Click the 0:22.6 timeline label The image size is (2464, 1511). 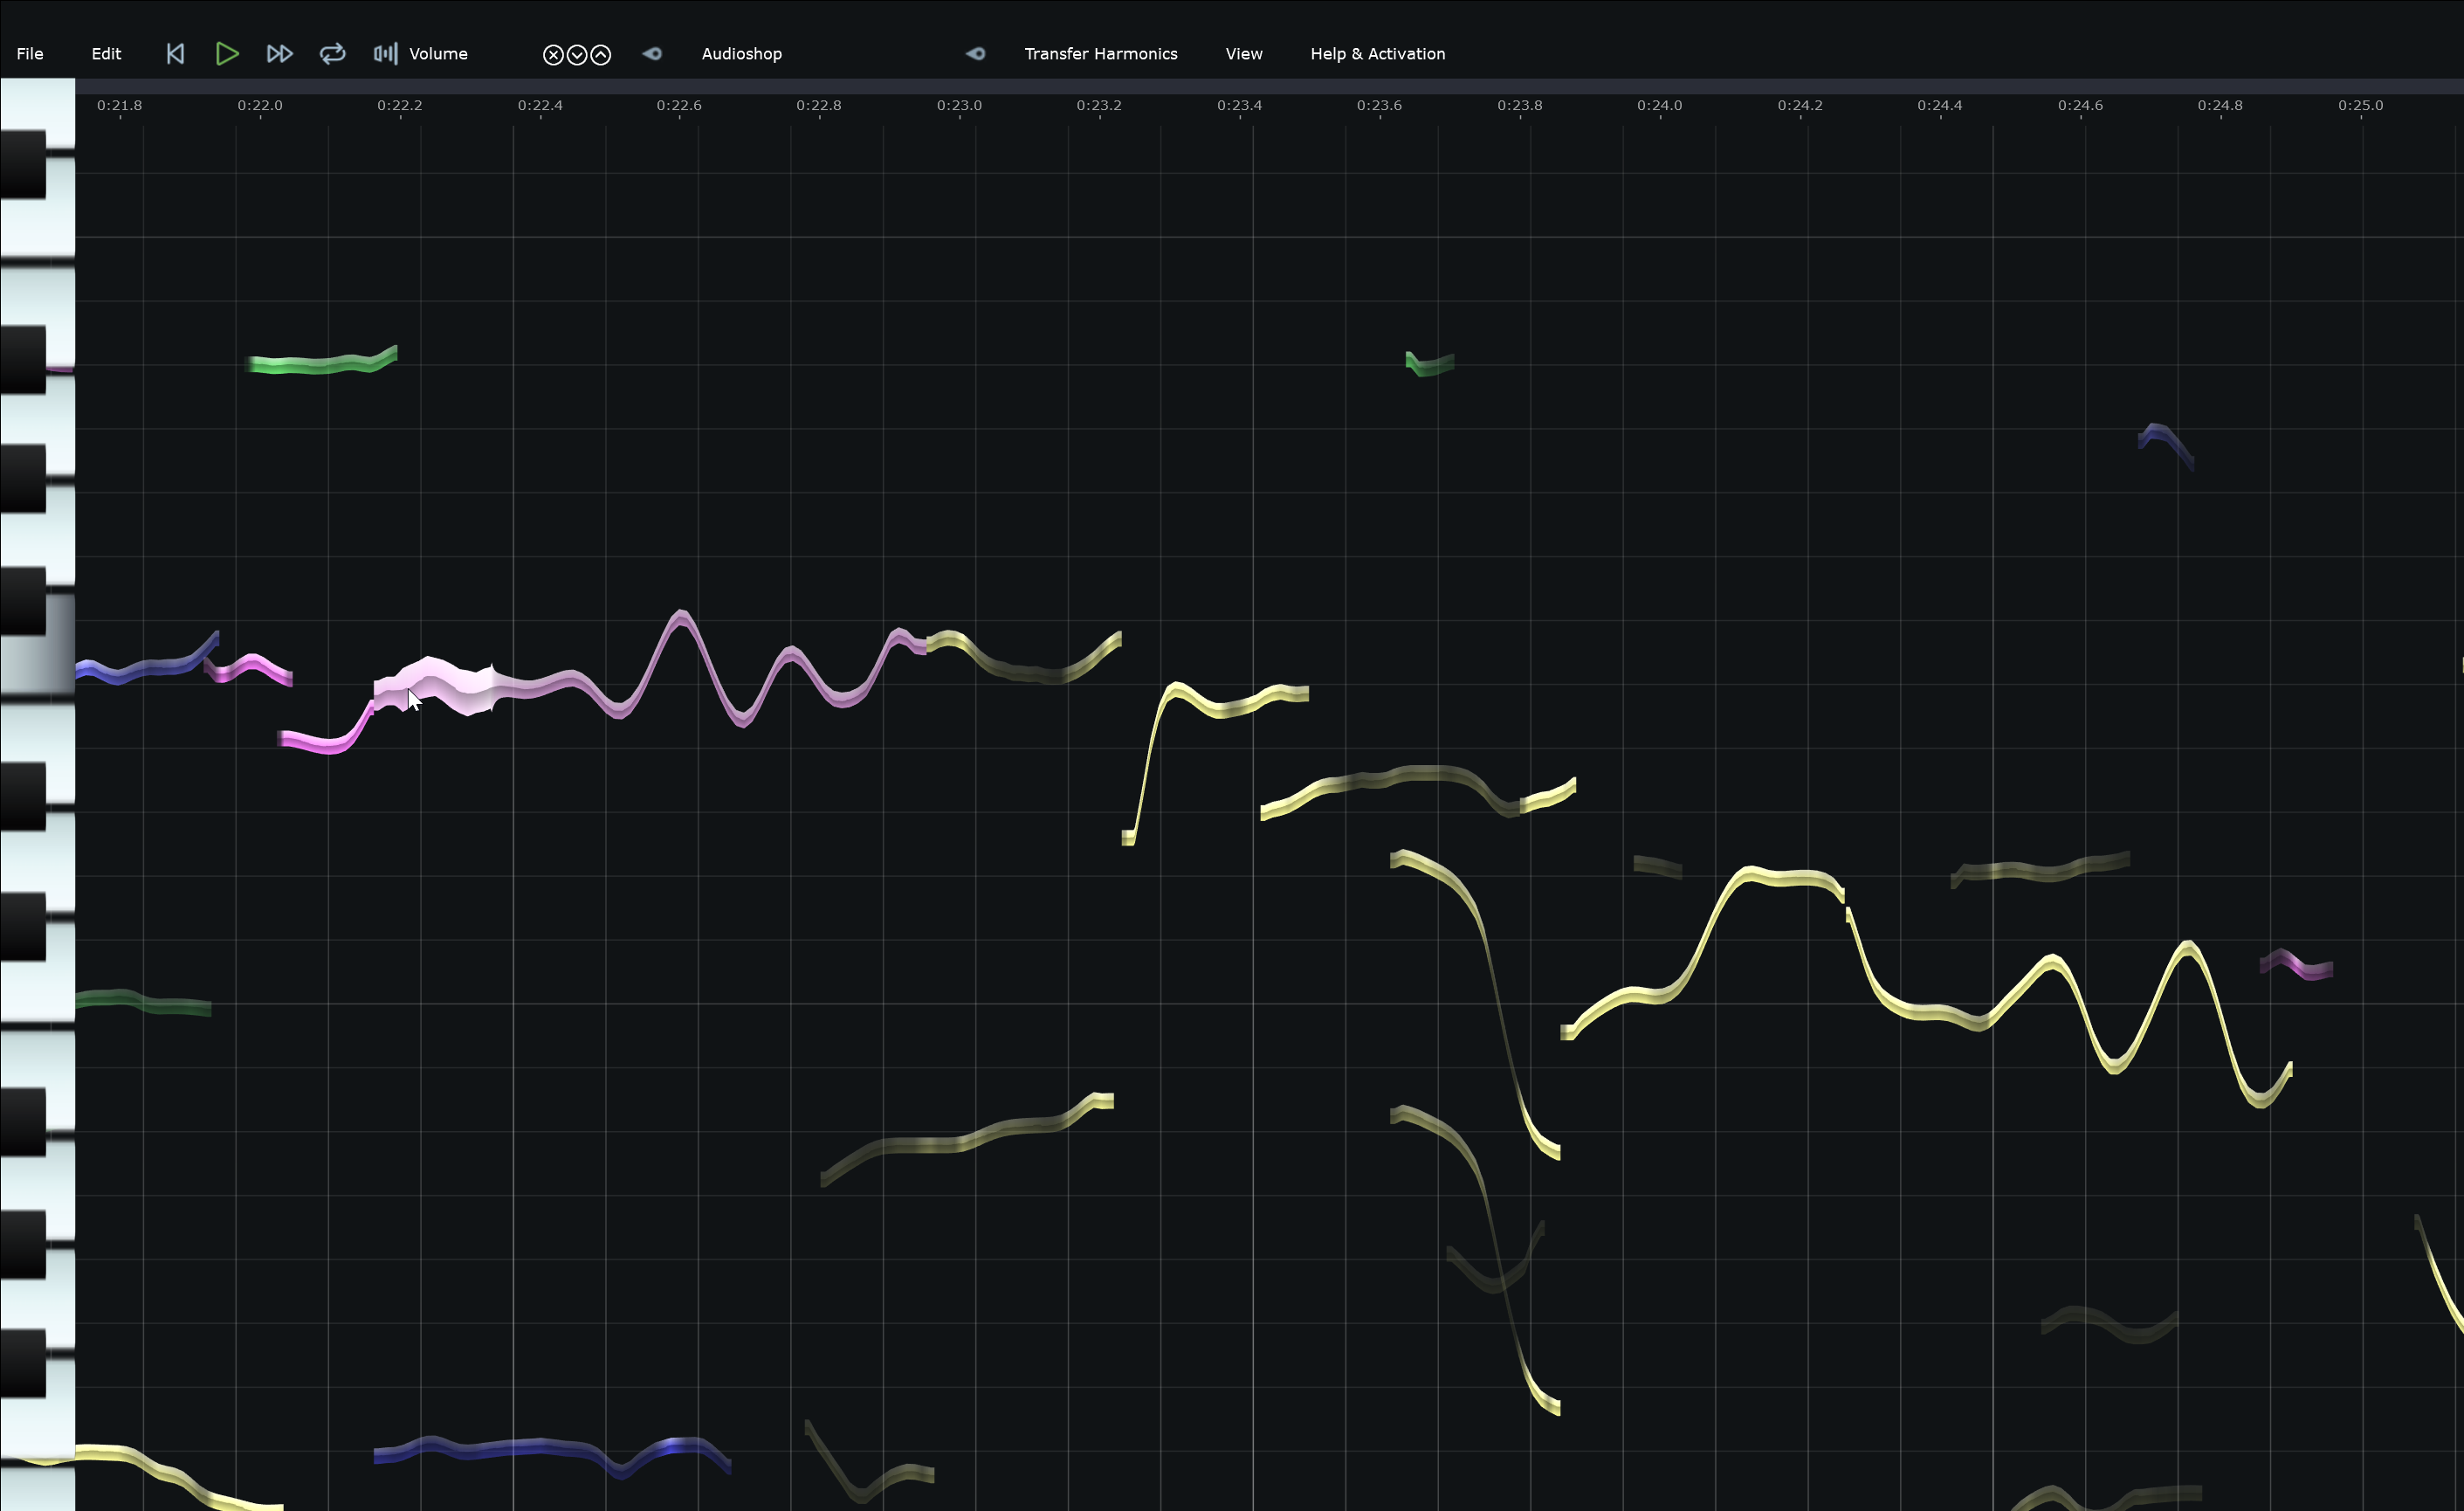[679, 106]
